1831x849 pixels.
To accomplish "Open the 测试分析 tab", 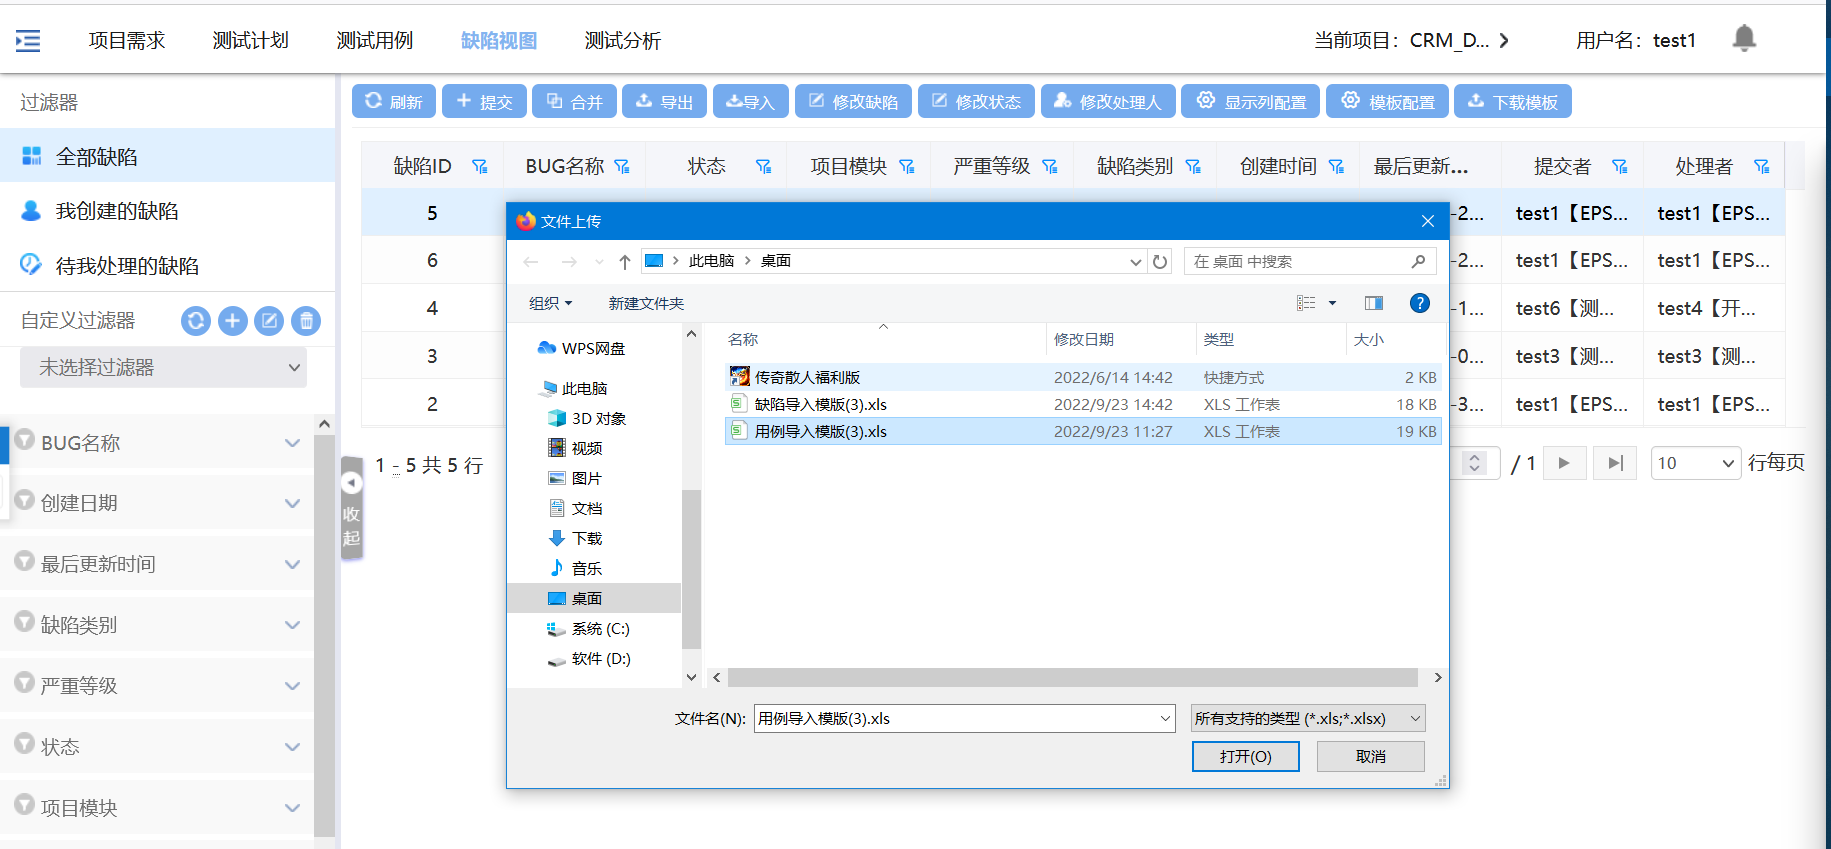I will pos(622,41).
